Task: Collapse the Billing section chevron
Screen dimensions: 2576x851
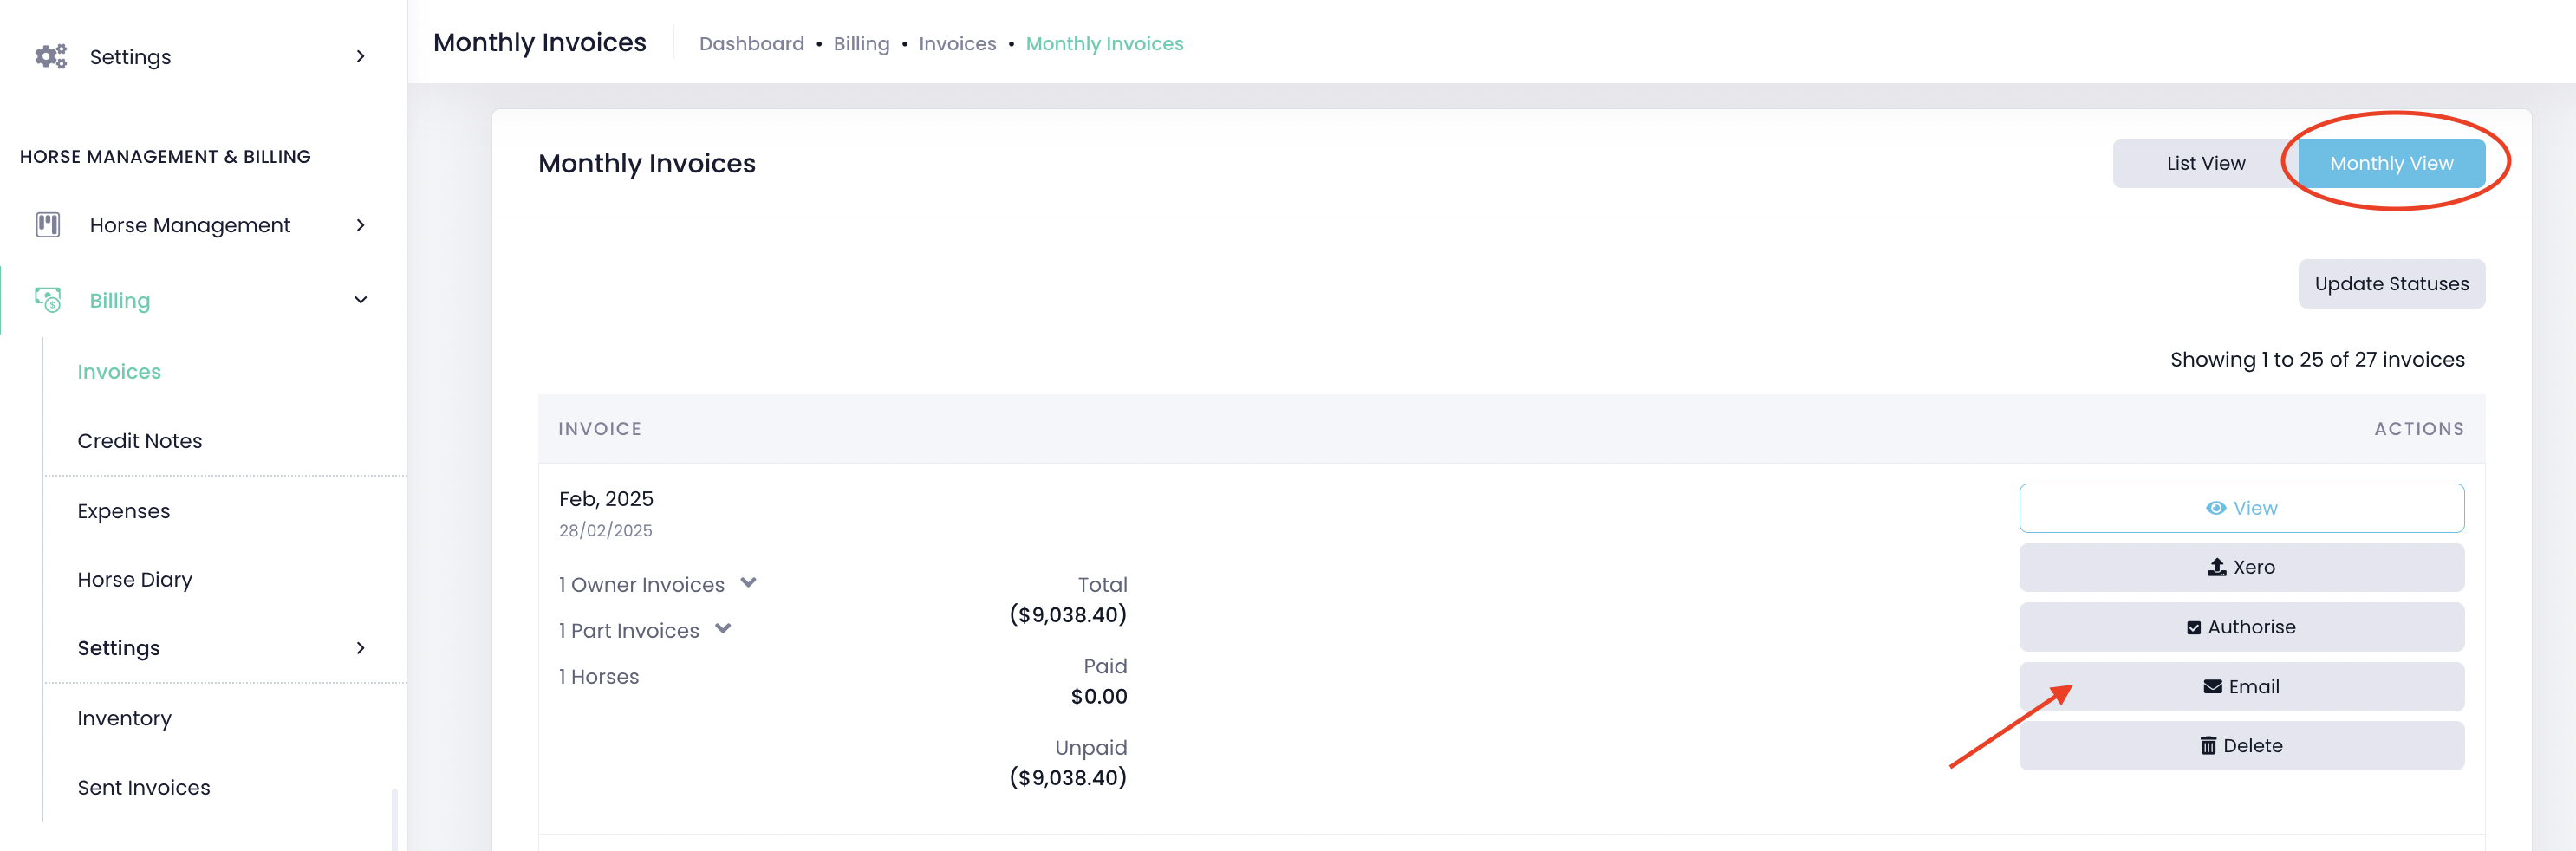Action: [x=361, y=300]
